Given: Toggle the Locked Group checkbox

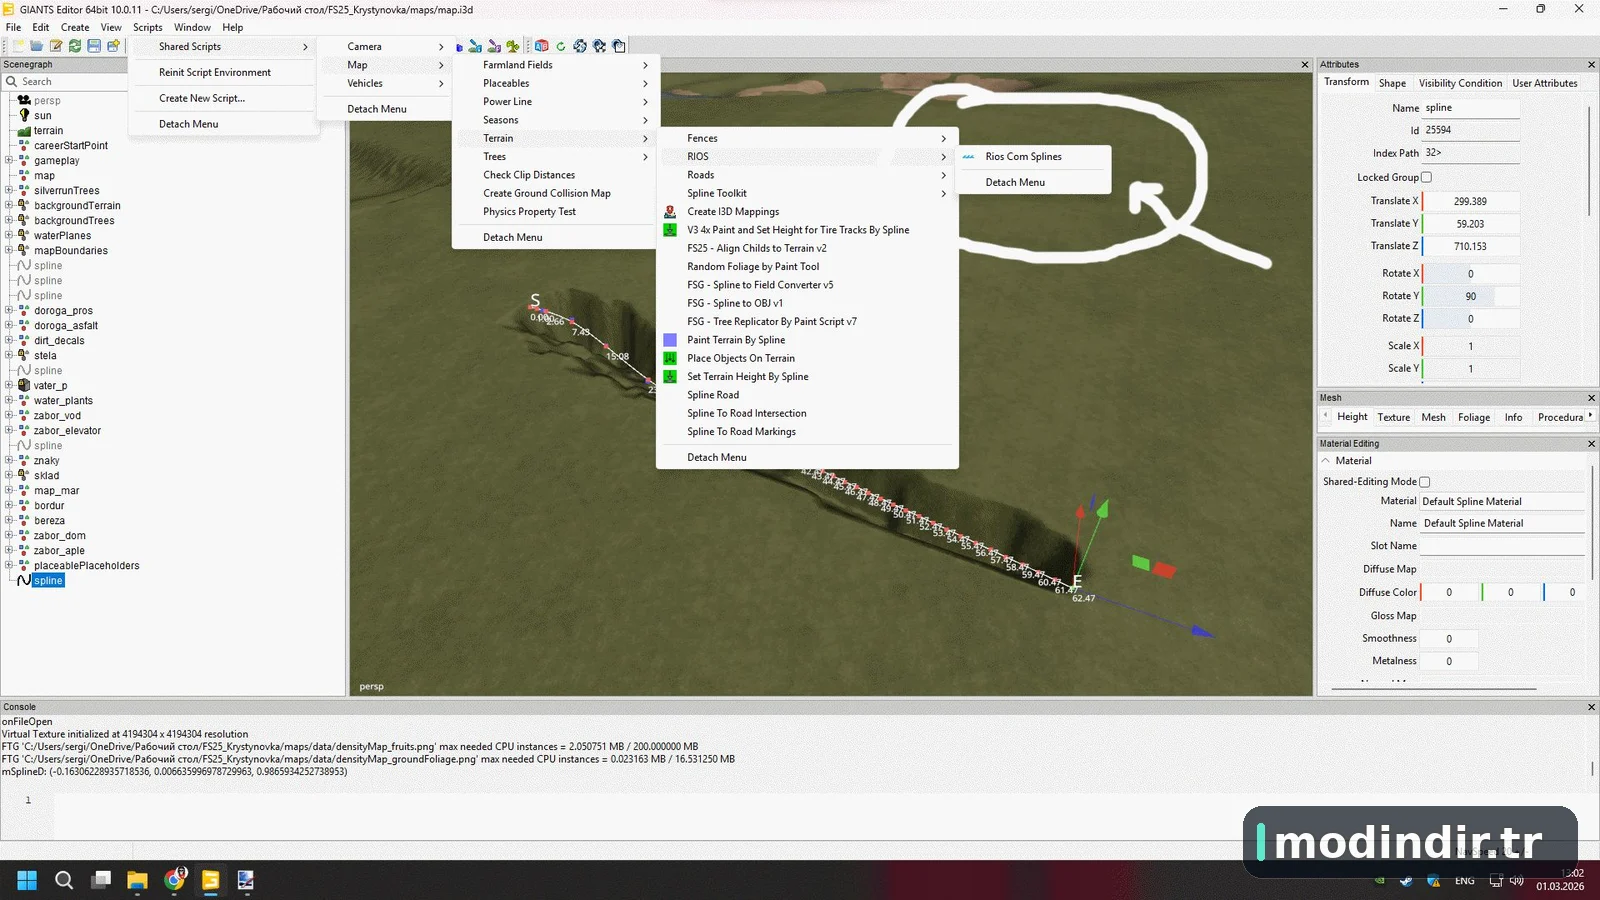Looking at the screenshot, I should (x=1426, y=178).
